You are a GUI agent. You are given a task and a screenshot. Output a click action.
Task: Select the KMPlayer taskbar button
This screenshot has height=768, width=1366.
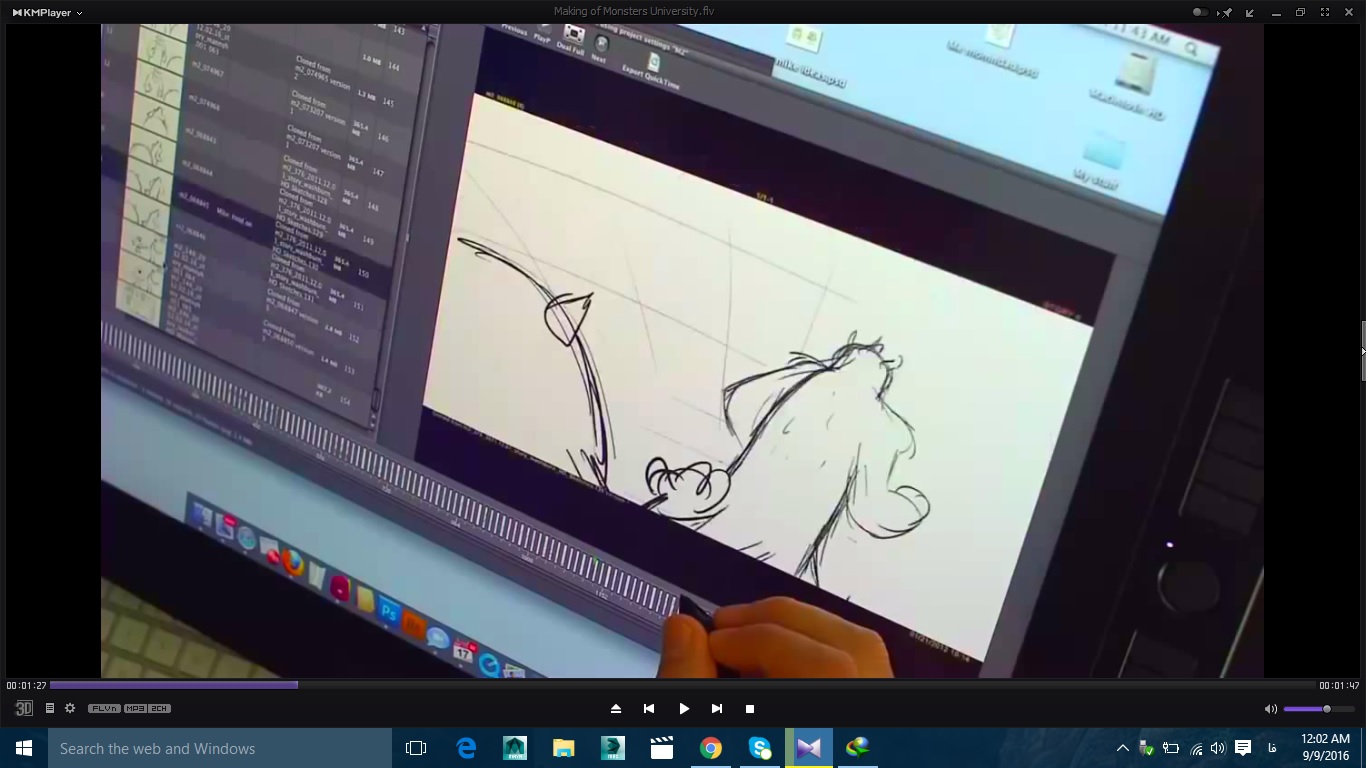pyautogui.click(x=809, y=748)
